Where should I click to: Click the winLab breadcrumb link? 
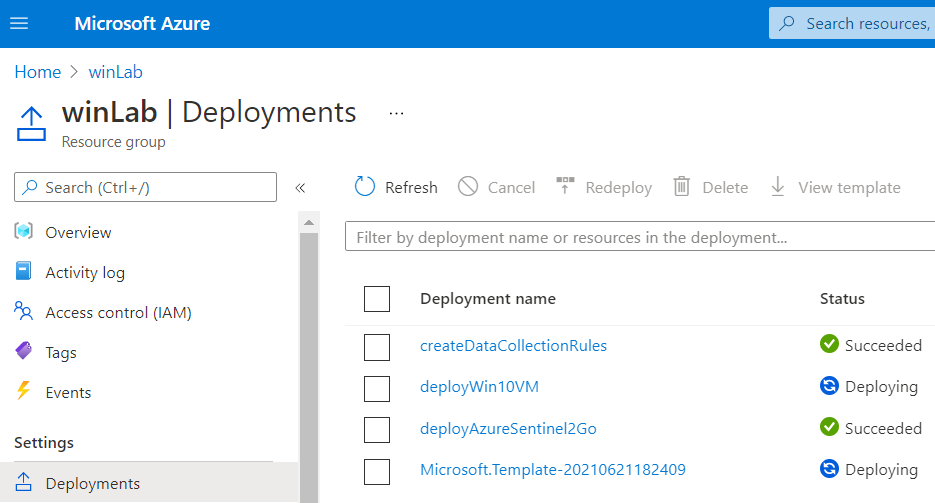[116, 72]
